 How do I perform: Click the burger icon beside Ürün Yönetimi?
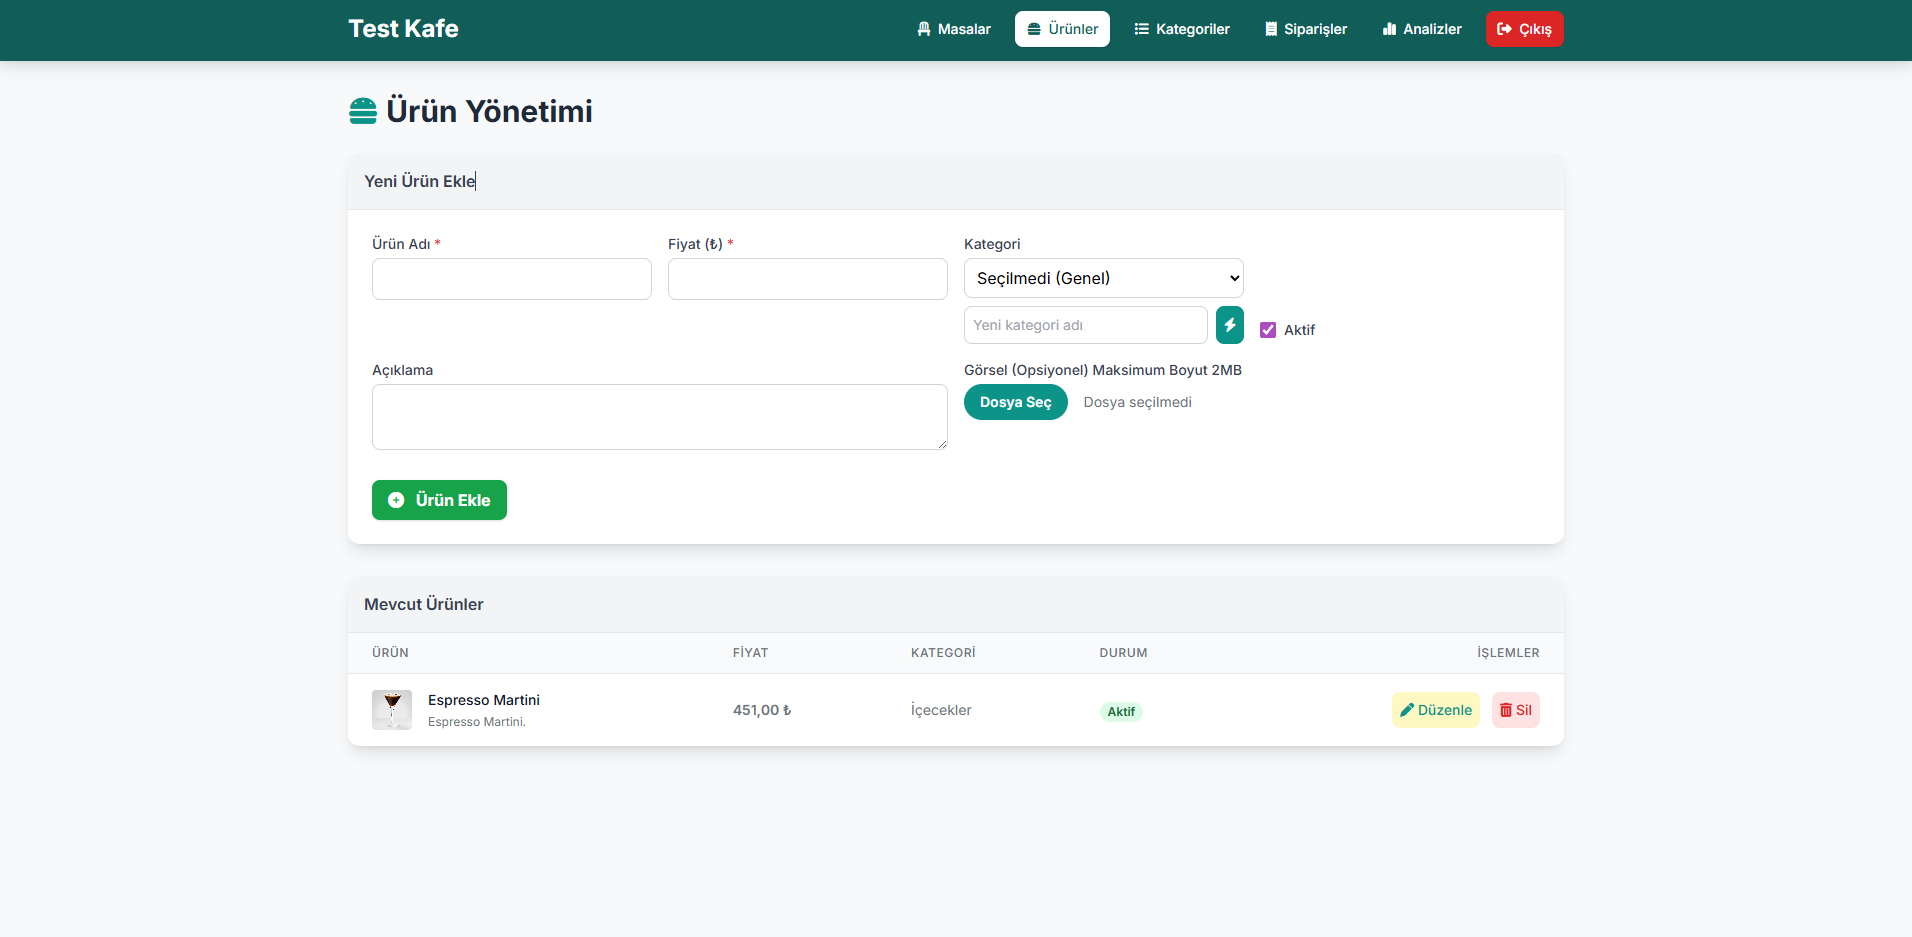point(363,111)
